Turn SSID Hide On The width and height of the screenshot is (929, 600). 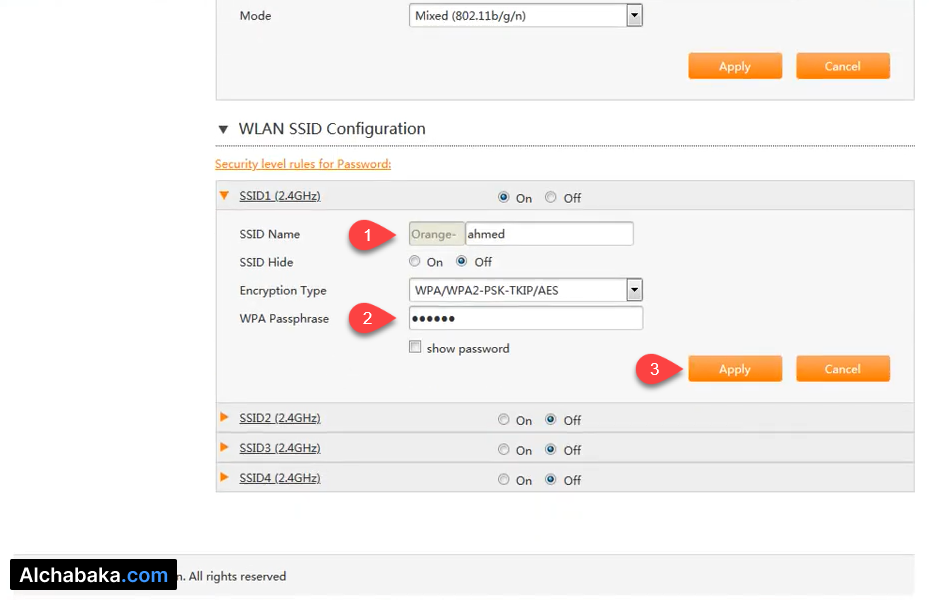[x=414, y=261]
